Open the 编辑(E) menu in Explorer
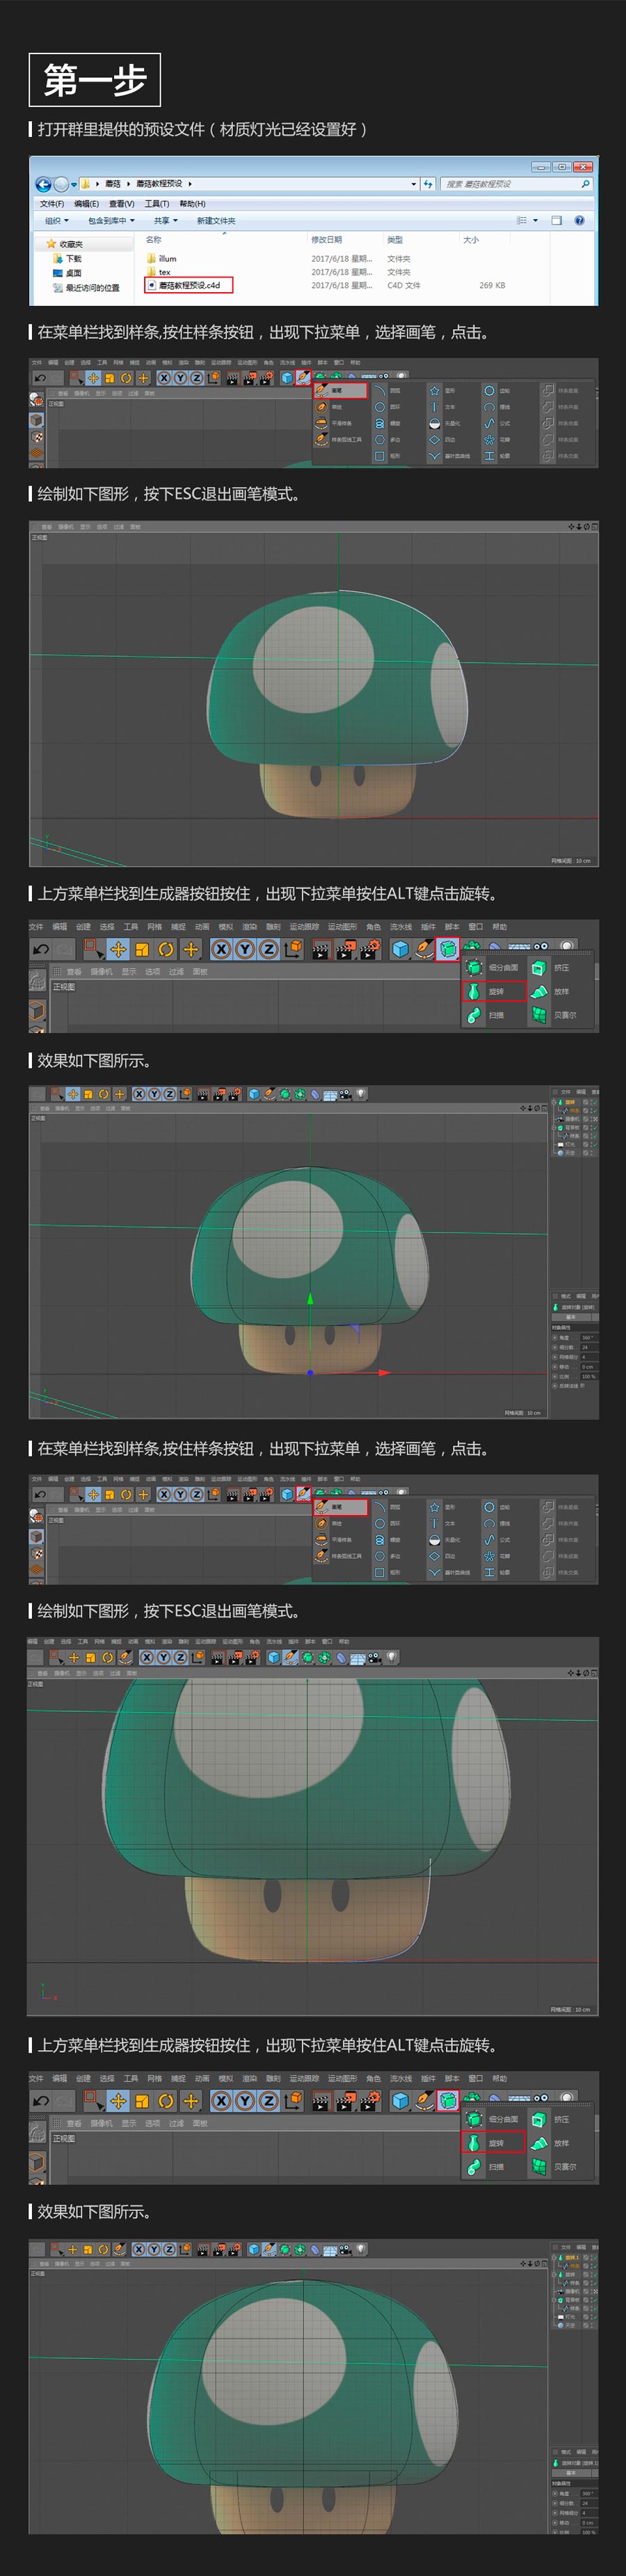 coord(87,204)
